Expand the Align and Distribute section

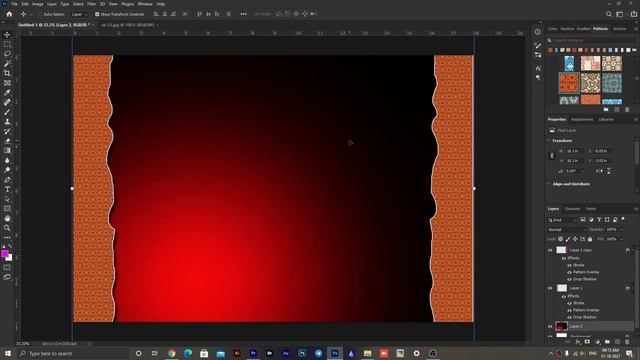click(549, 184)
